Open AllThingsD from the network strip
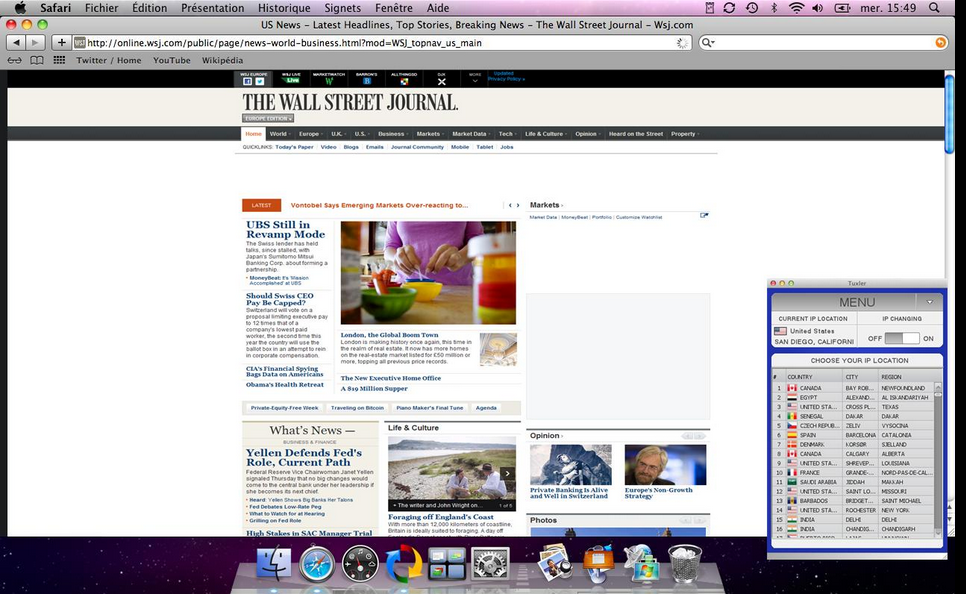966x594 pixels. (x=404, y=78)
